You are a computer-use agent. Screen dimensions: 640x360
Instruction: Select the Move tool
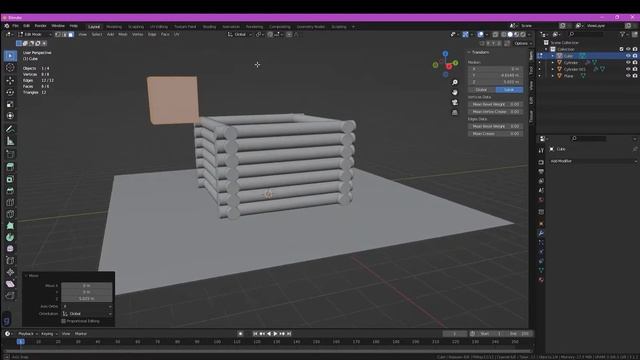coord(10,80)
